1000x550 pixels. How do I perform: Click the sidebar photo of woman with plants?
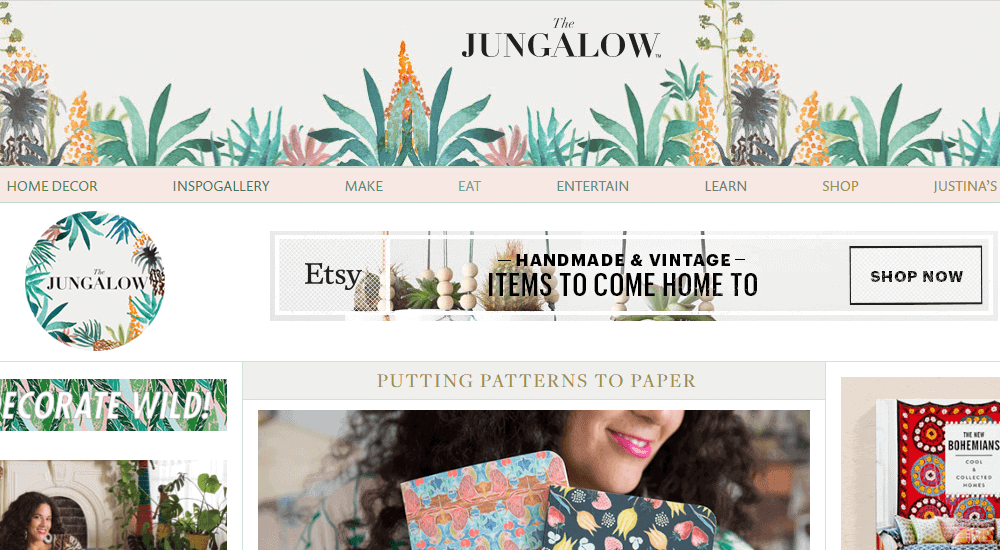click(x=113, y=505)
